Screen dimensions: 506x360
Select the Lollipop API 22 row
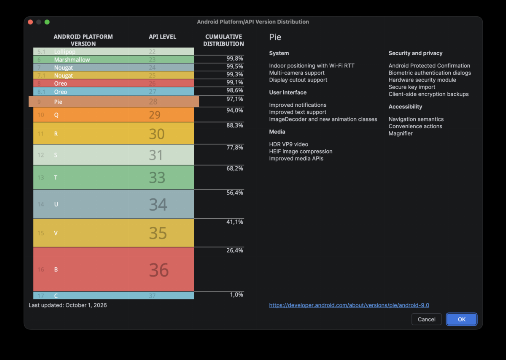pos(113,51)
